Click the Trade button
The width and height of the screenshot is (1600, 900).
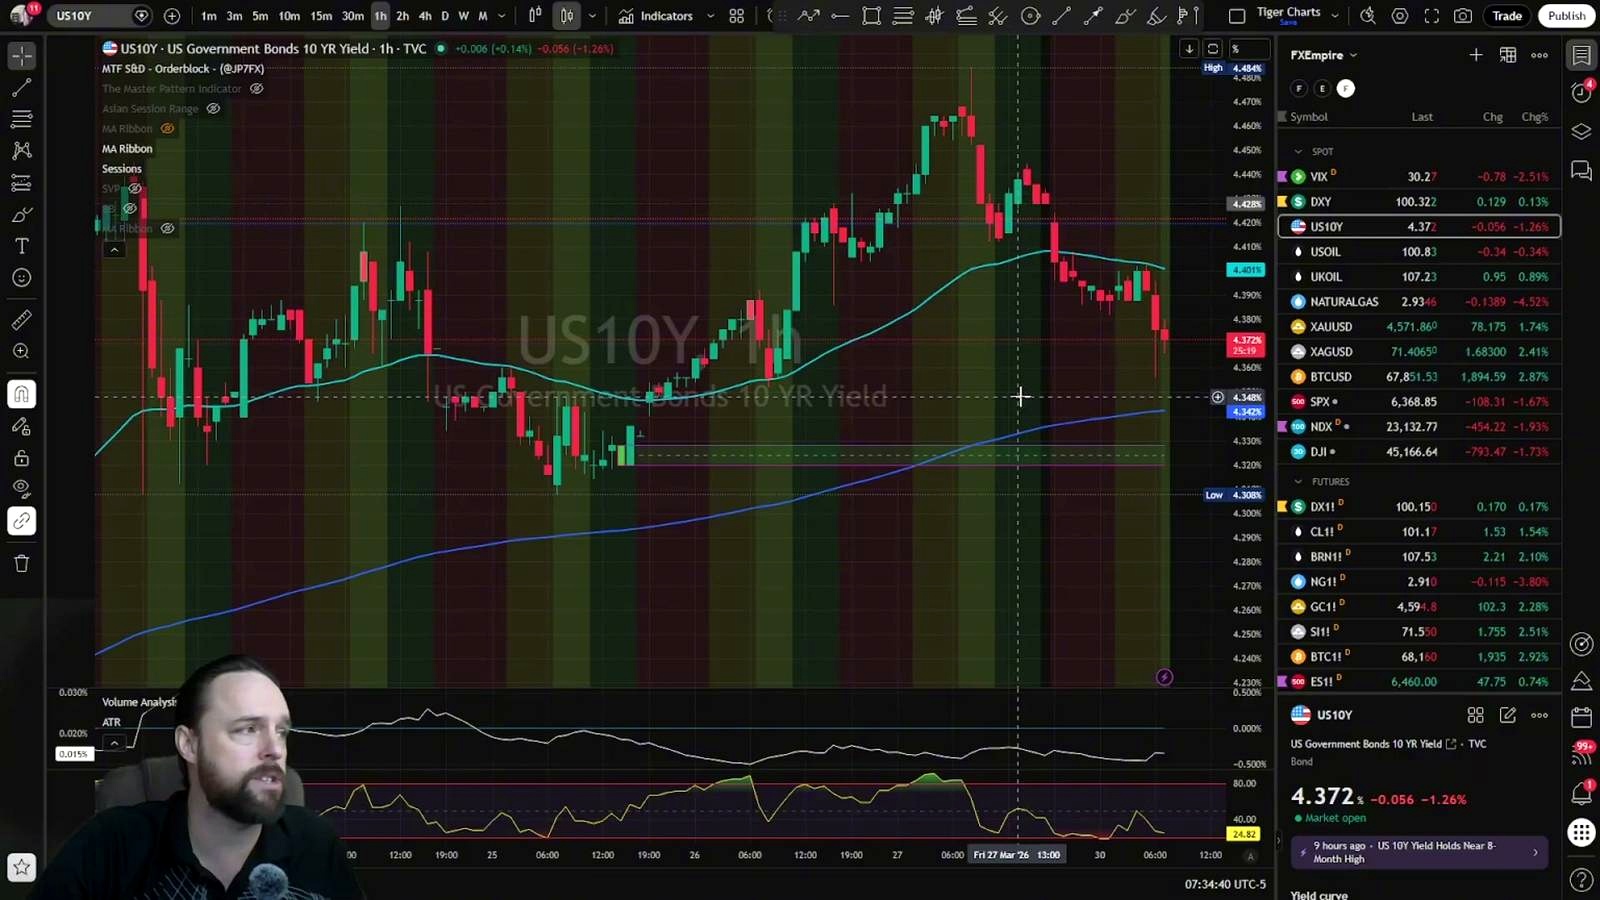point(1507,16)
